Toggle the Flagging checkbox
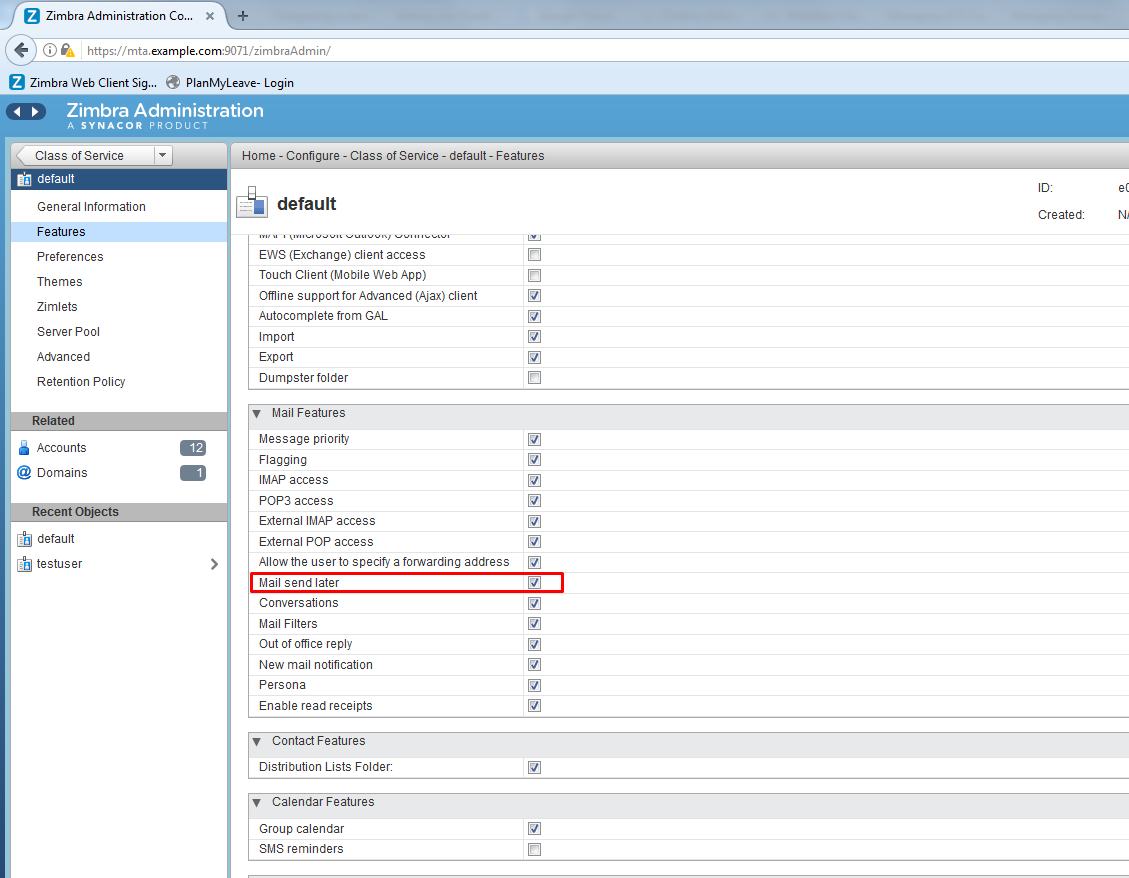The image size is (1129, 878). pos(534,460)
